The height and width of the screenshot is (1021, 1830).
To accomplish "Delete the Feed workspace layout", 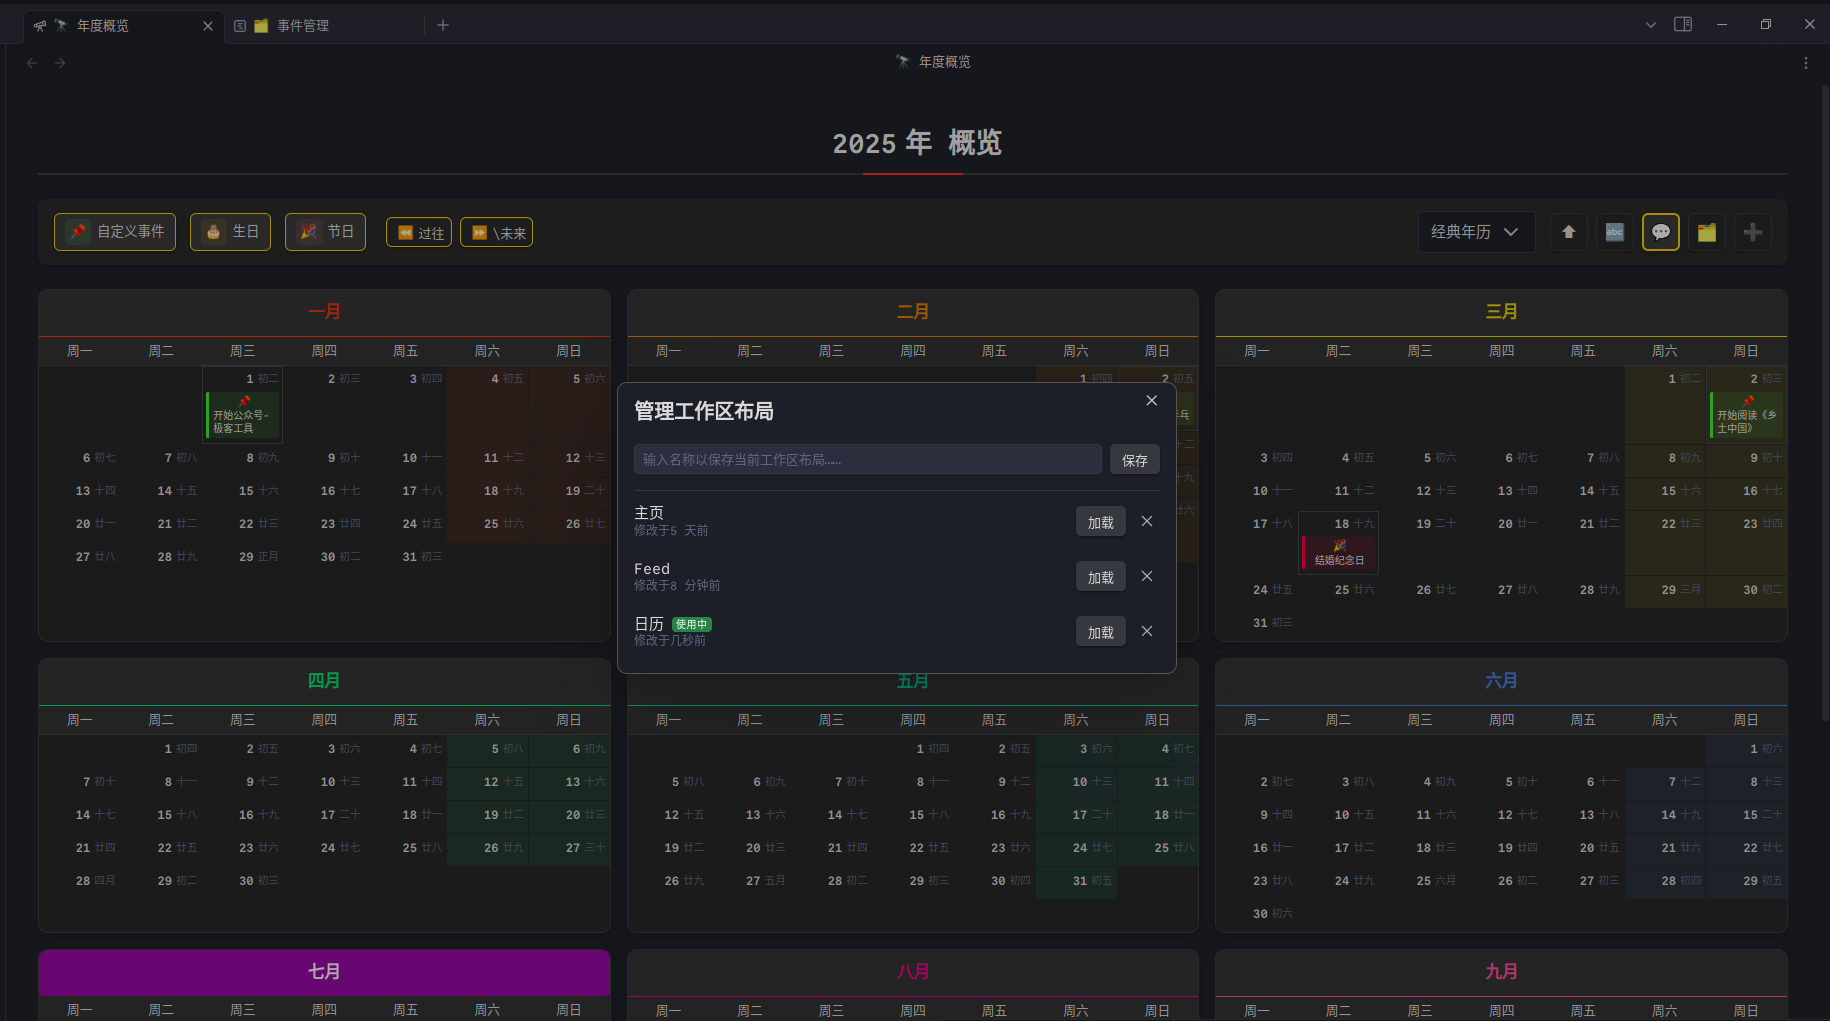I will coord(1147,576).
